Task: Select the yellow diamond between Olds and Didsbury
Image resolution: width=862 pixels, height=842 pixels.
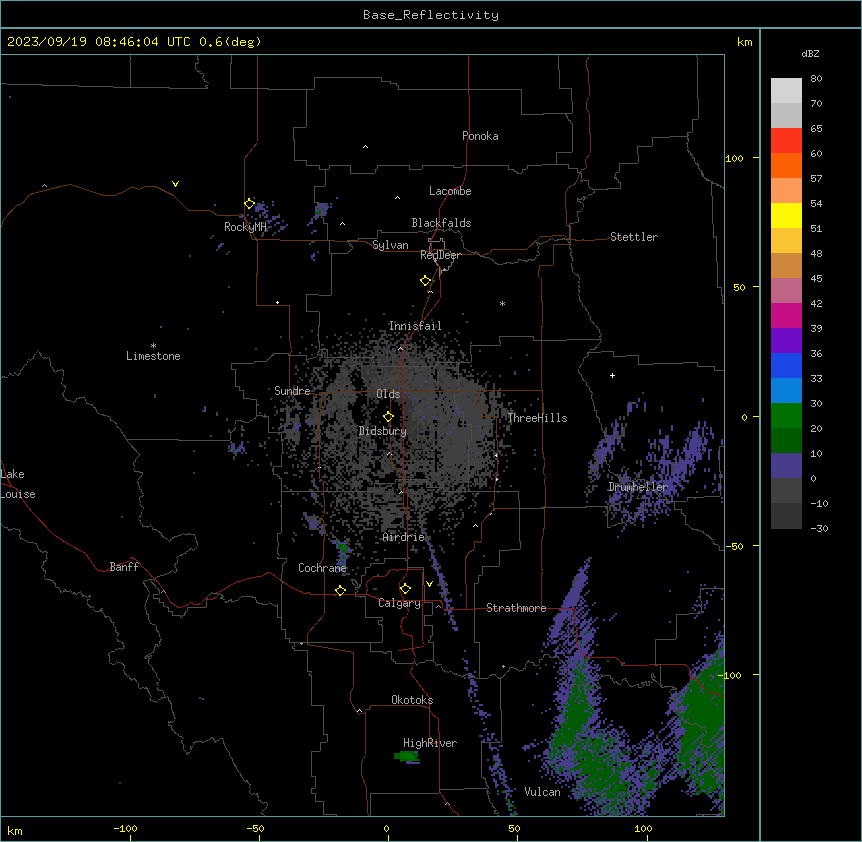Action: tap(389, 417)
